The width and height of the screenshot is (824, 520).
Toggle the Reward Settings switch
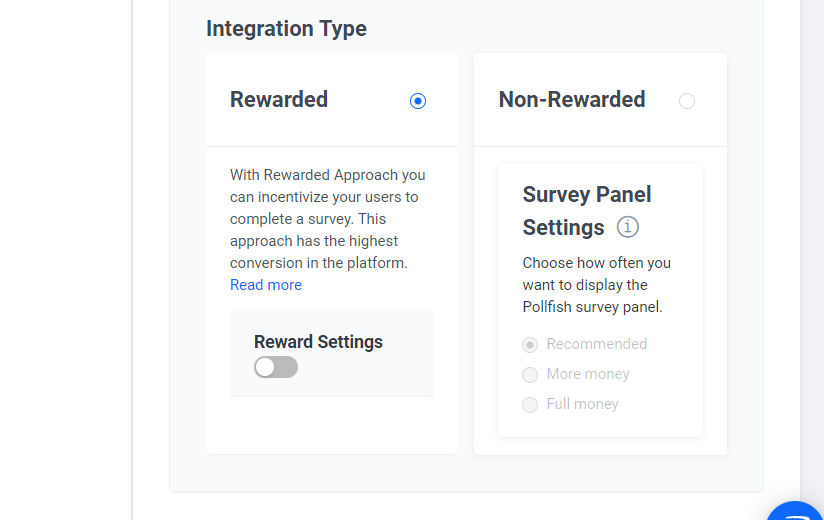276,367
